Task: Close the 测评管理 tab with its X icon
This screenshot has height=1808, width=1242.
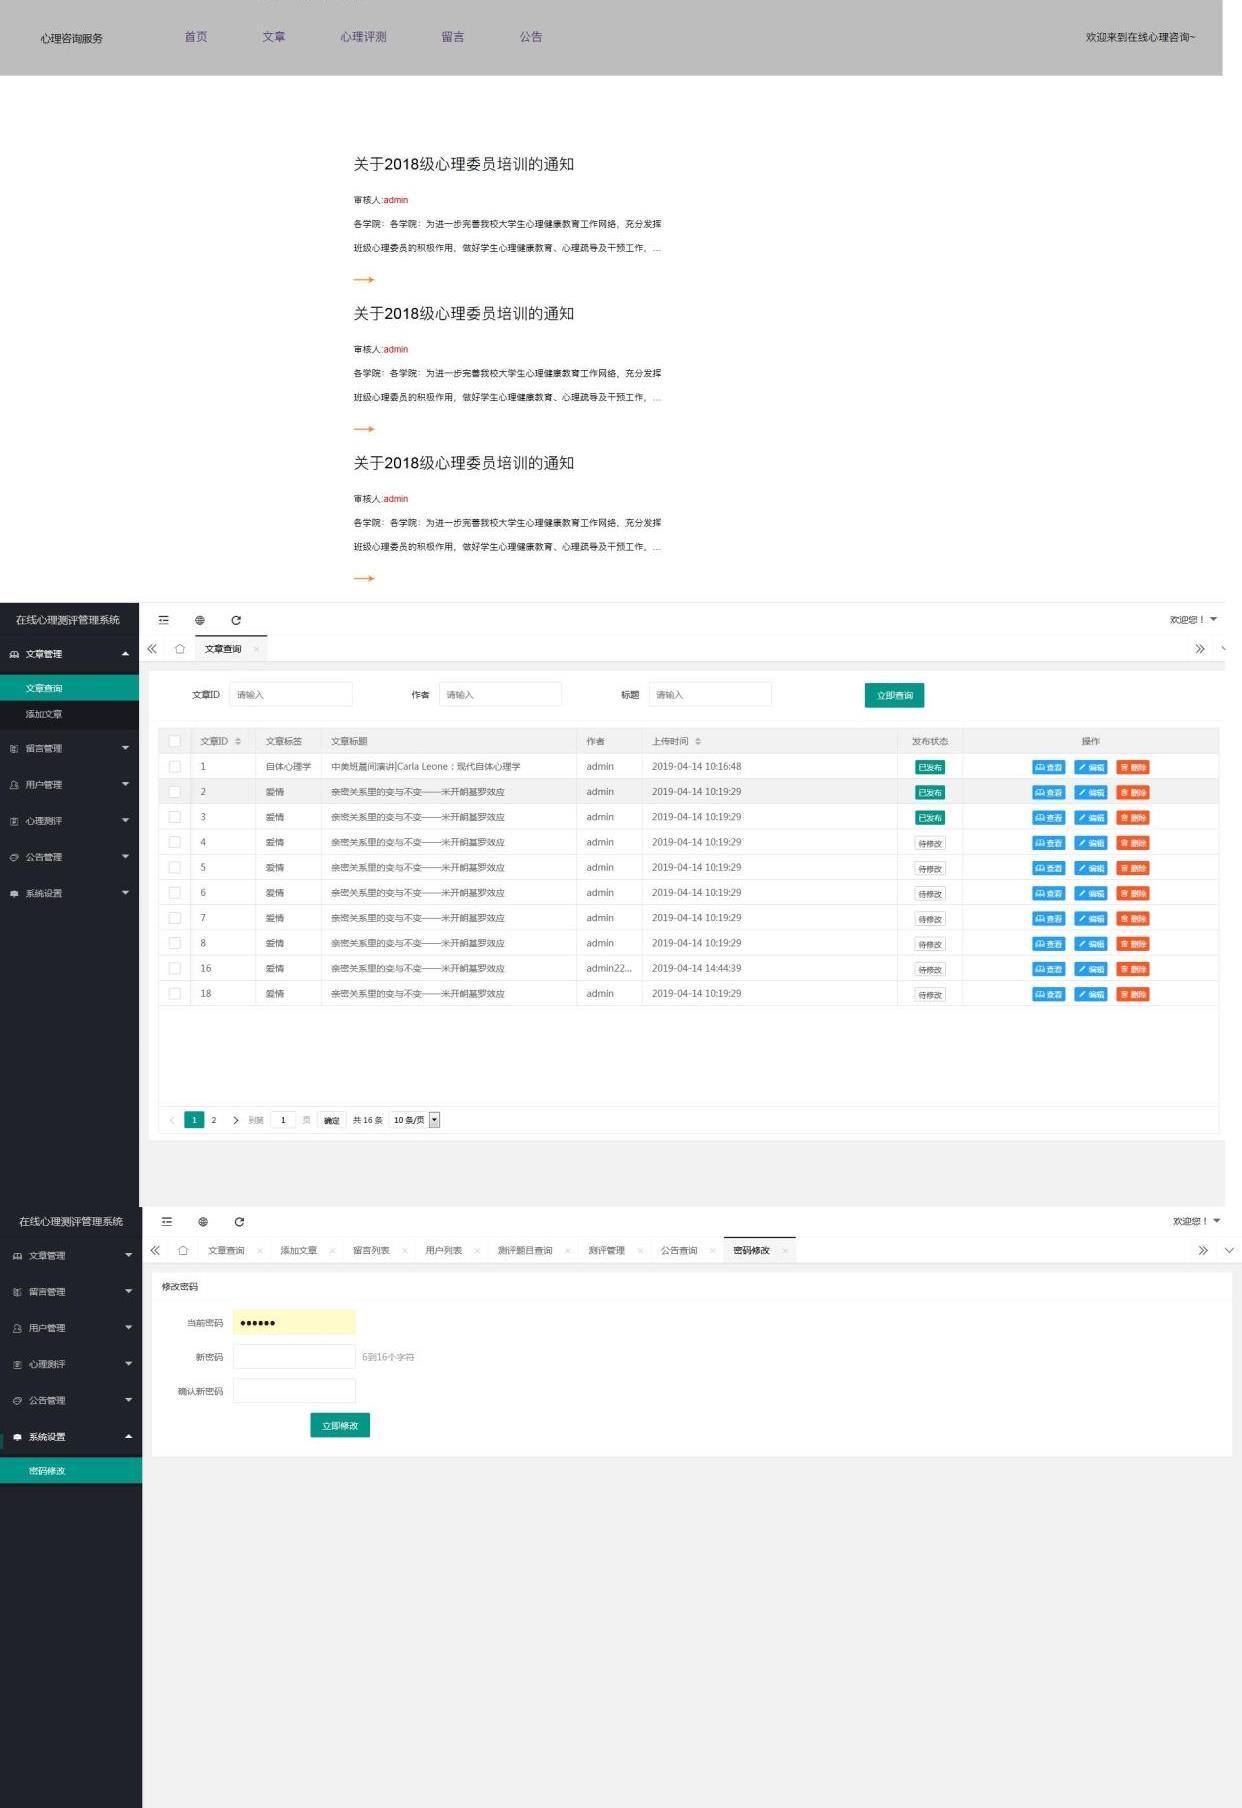Action: 640,1251
